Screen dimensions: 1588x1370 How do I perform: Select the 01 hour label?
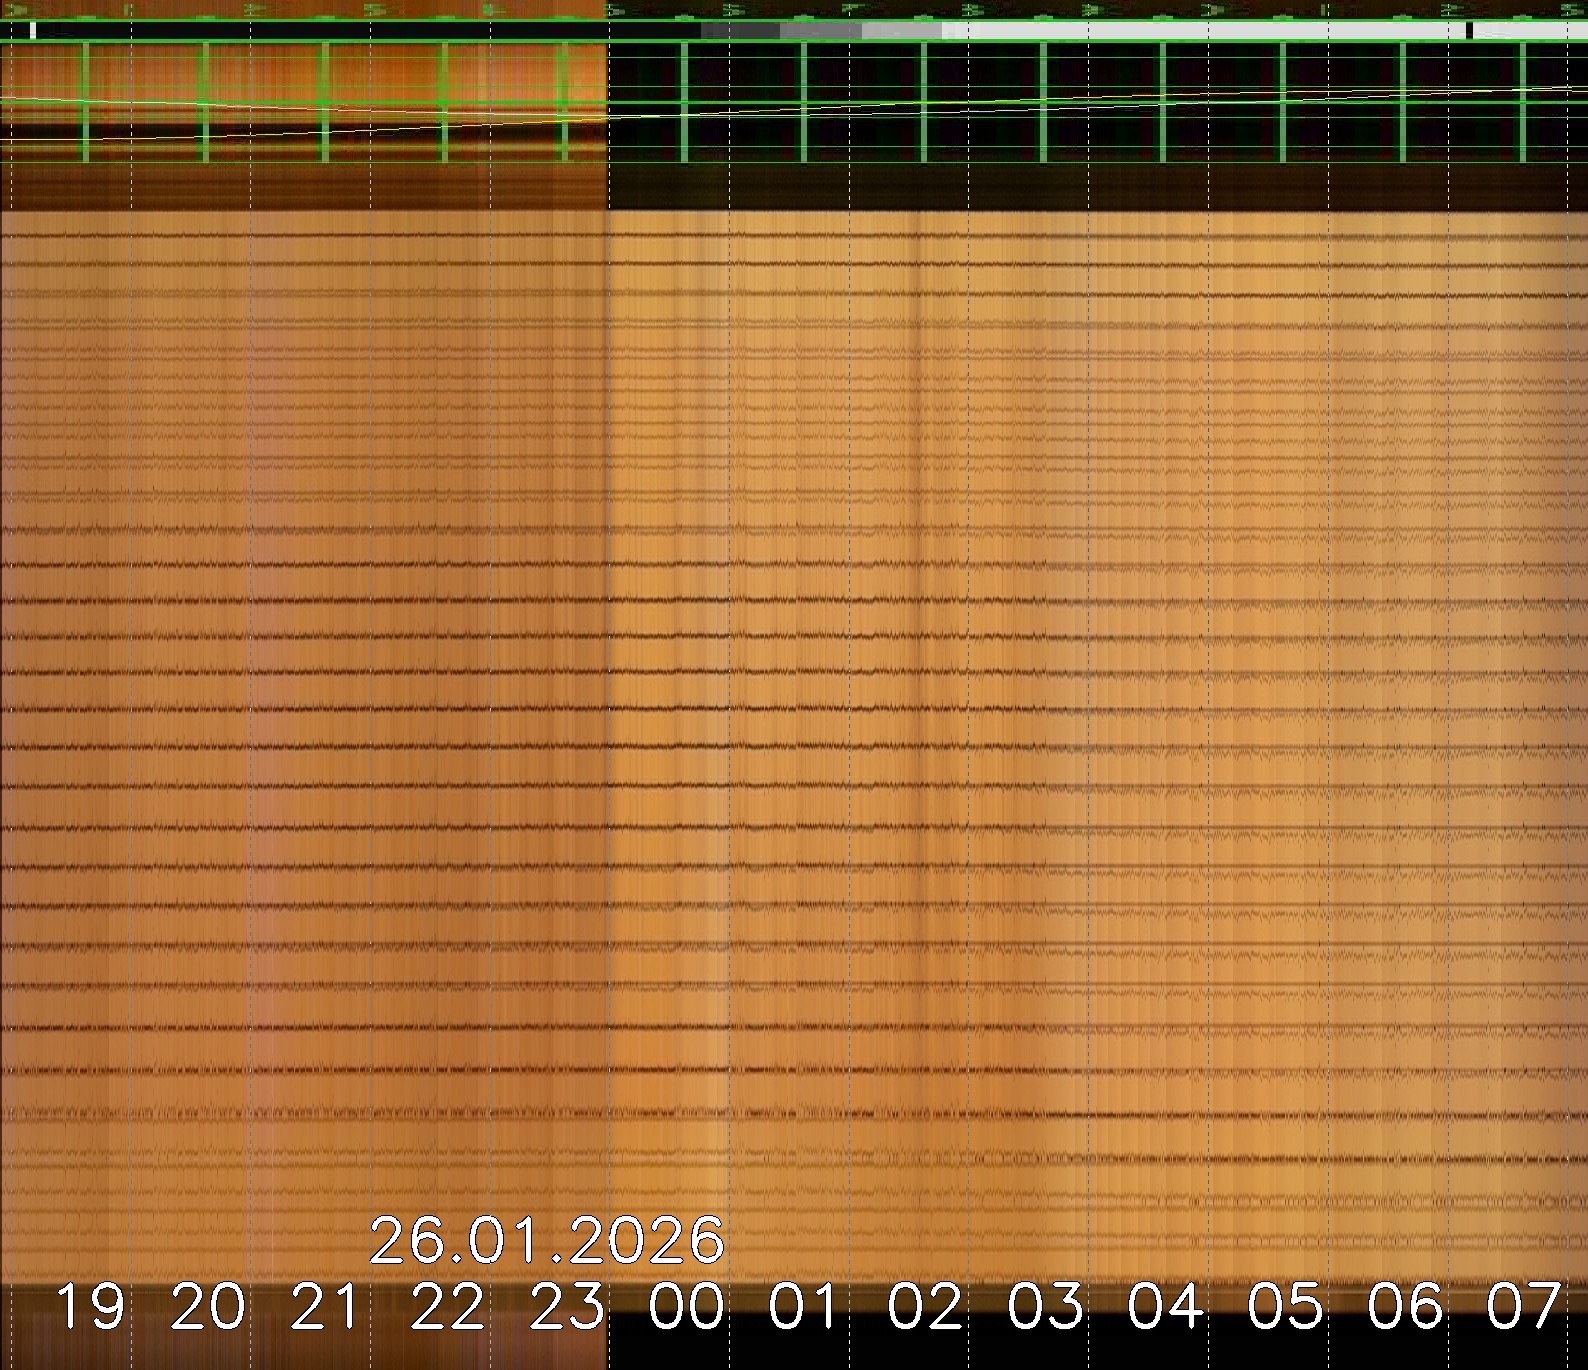point(806,1307)
